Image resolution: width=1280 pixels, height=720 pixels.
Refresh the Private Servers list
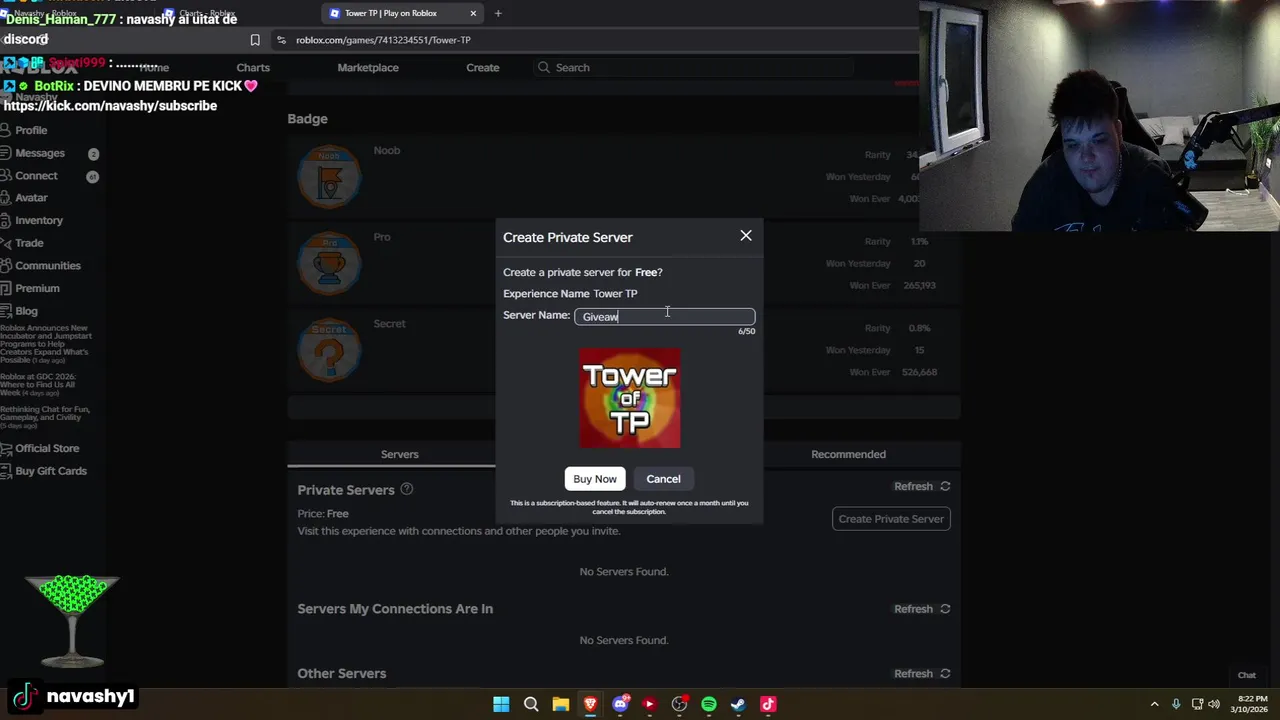922,486
